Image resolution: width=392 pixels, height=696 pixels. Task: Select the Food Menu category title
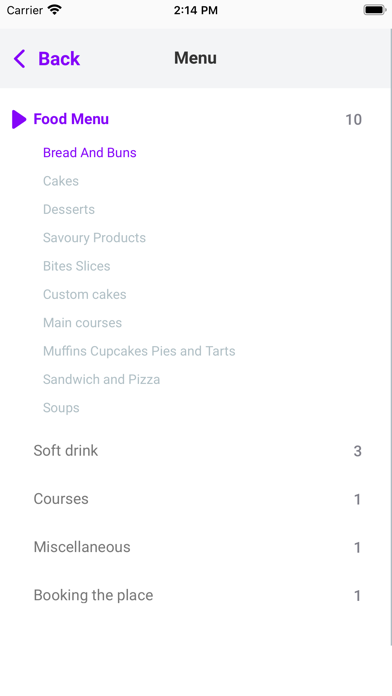coord(71,119)
